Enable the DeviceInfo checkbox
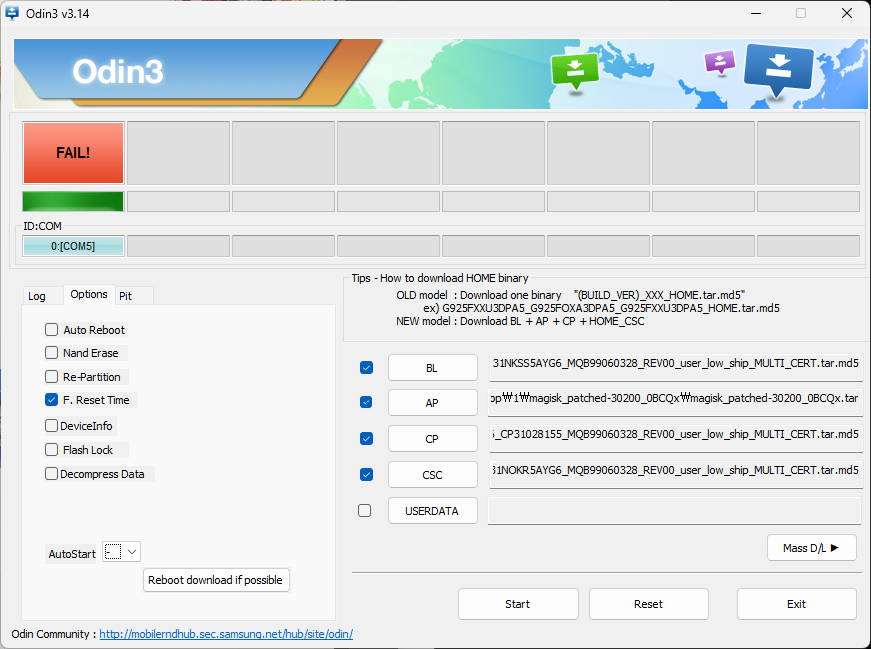Viewport: 871px width, 649px height. 52,426
